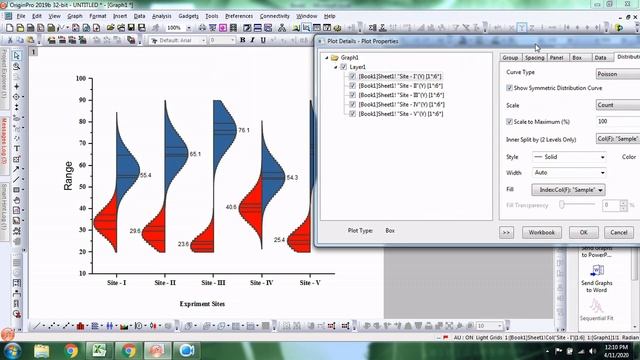Switch to the Box tab

click(x=577, y=58)
